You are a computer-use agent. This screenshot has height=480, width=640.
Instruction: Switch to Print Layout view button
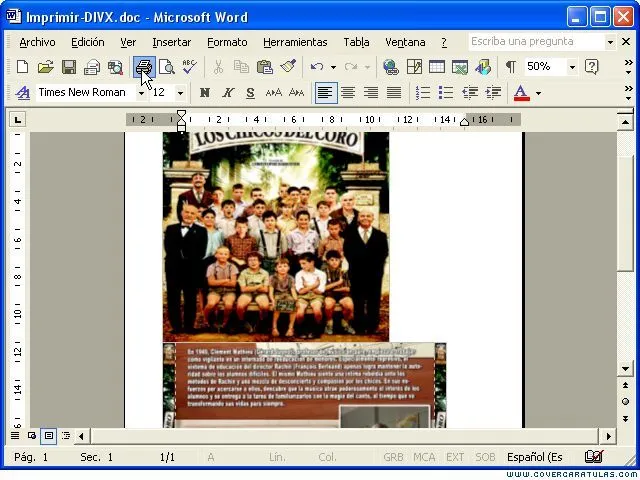coord(49,436)
